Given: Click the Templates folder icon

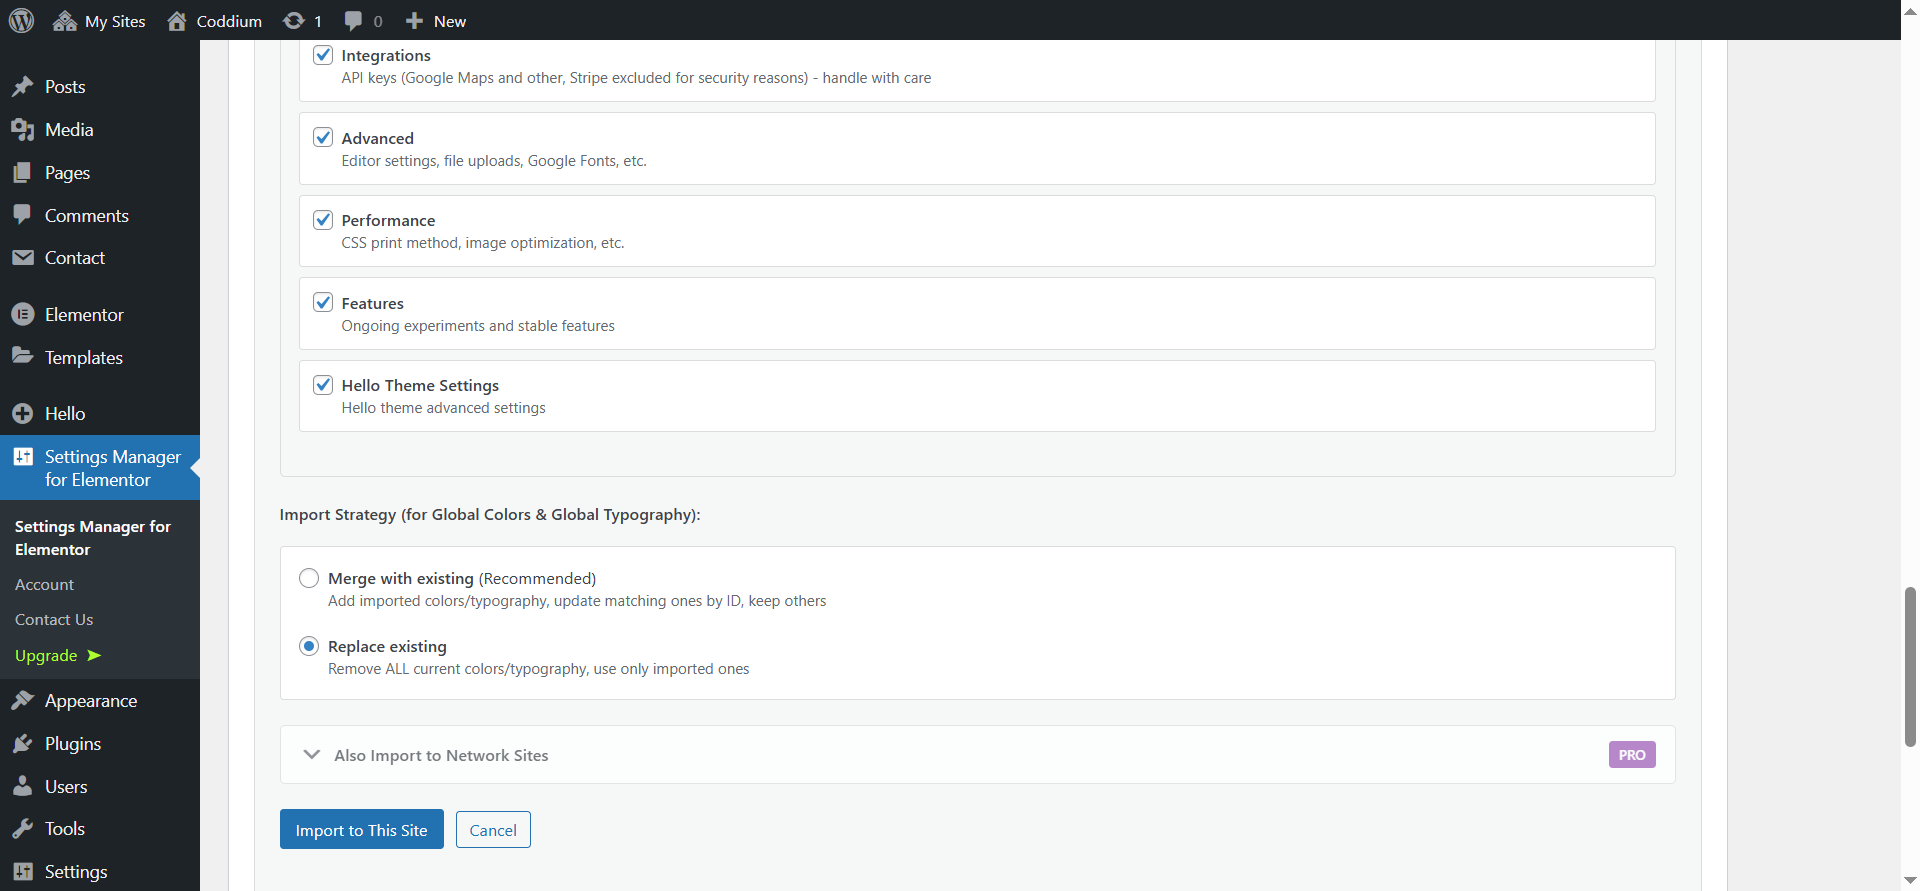Looking at the screenshot, I should 23,357.
